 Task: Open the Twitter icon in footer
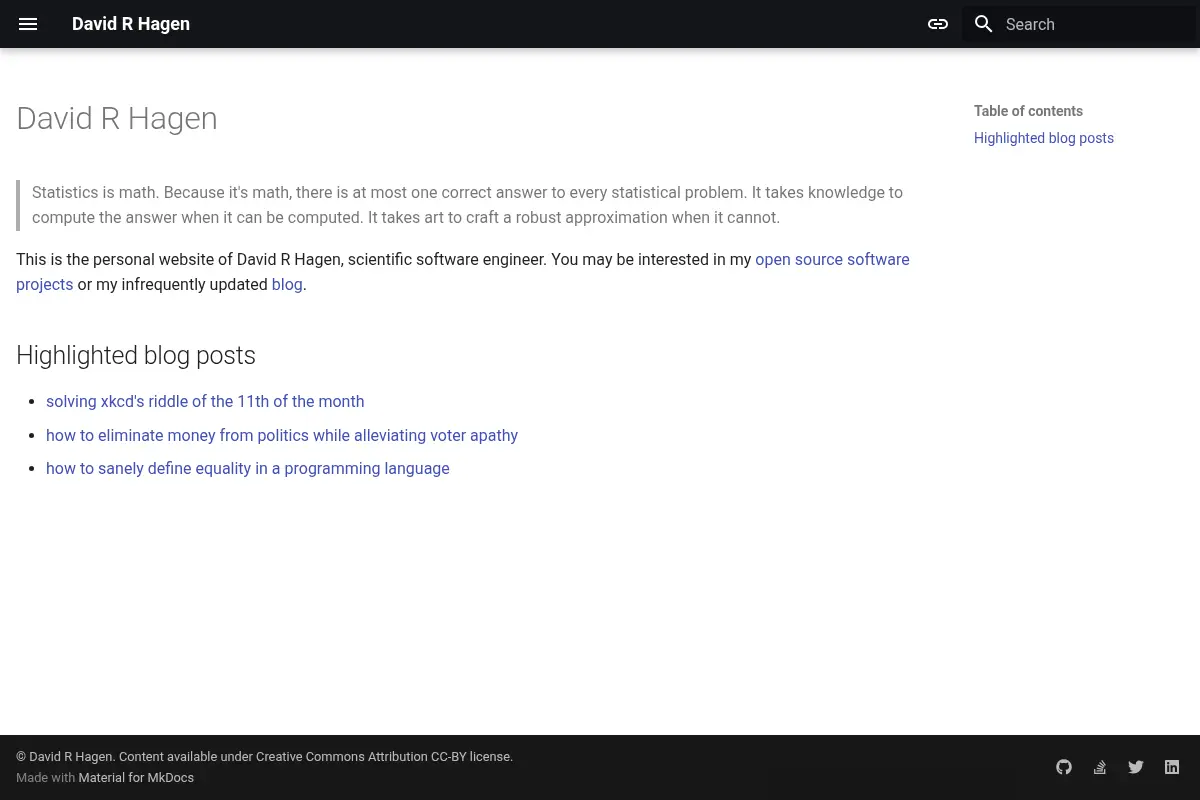1136,767
